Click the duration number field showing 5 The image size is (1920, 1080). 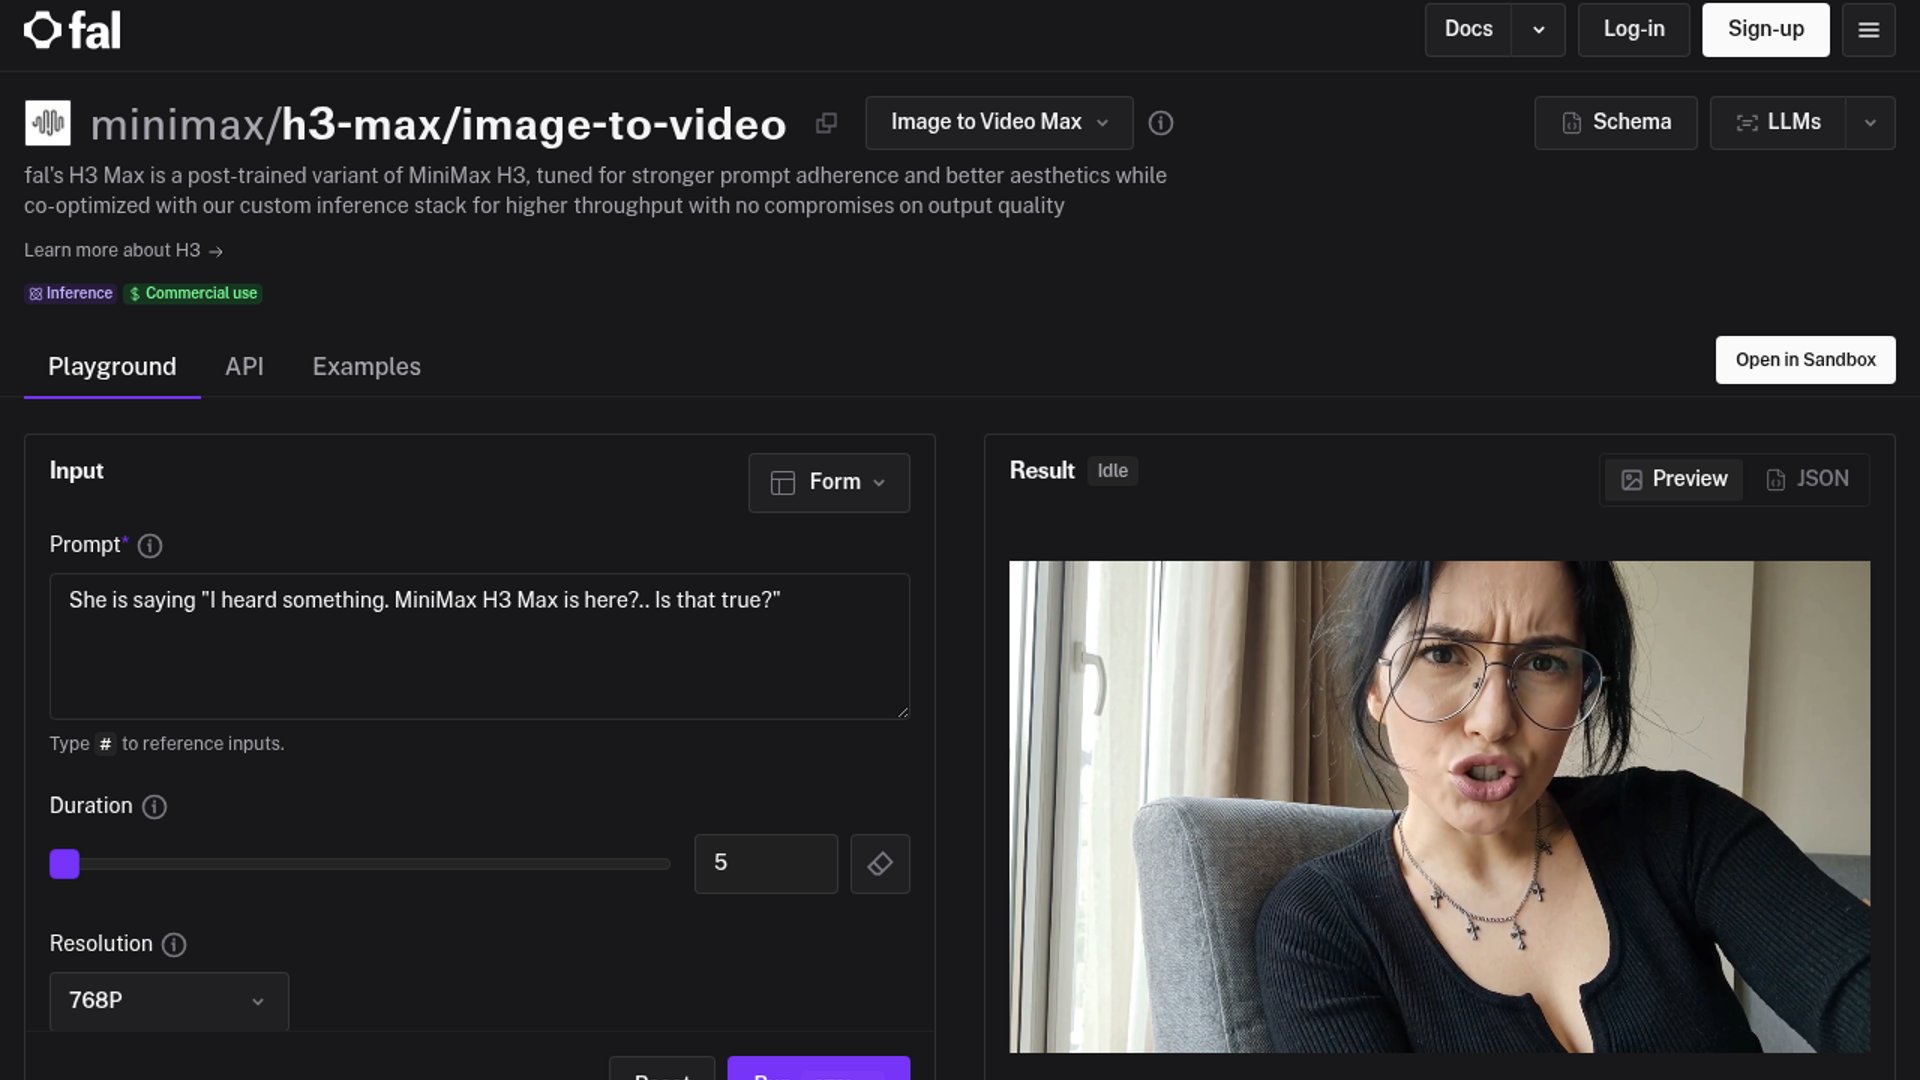coord(766,864)
